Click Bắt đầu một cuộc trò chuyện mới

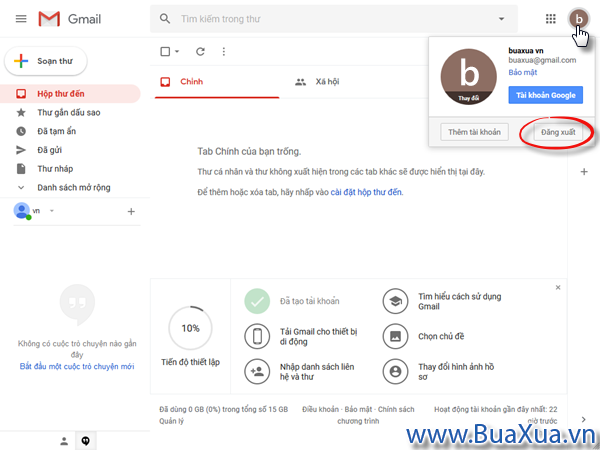point(77,367)
